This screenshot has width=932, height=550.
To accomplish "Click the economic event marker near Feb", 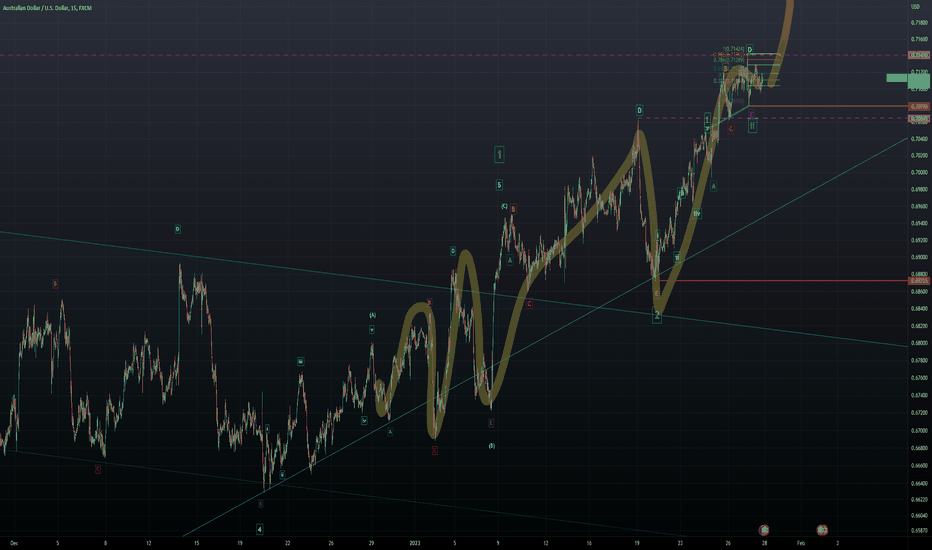I will [821, 529].
